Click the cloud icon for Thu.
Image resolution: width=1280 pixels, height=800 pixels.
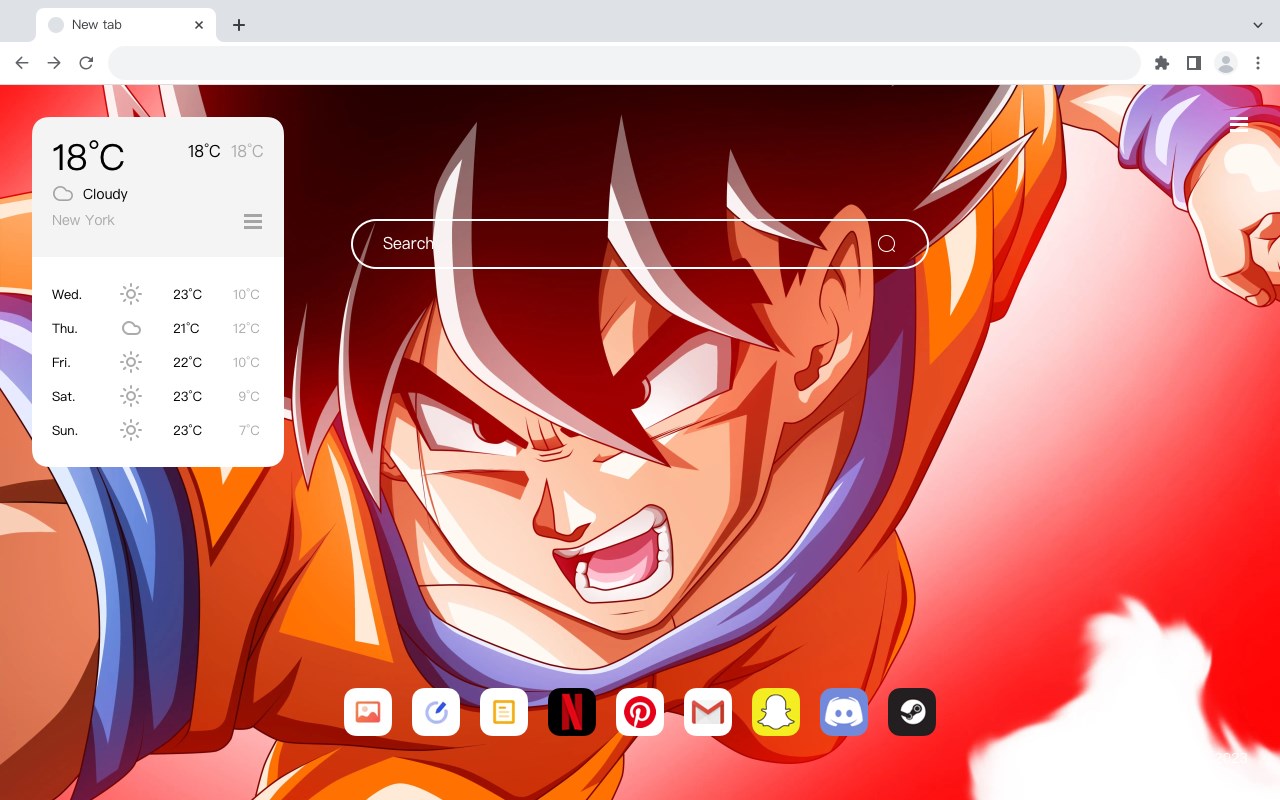tap(131, 328)
